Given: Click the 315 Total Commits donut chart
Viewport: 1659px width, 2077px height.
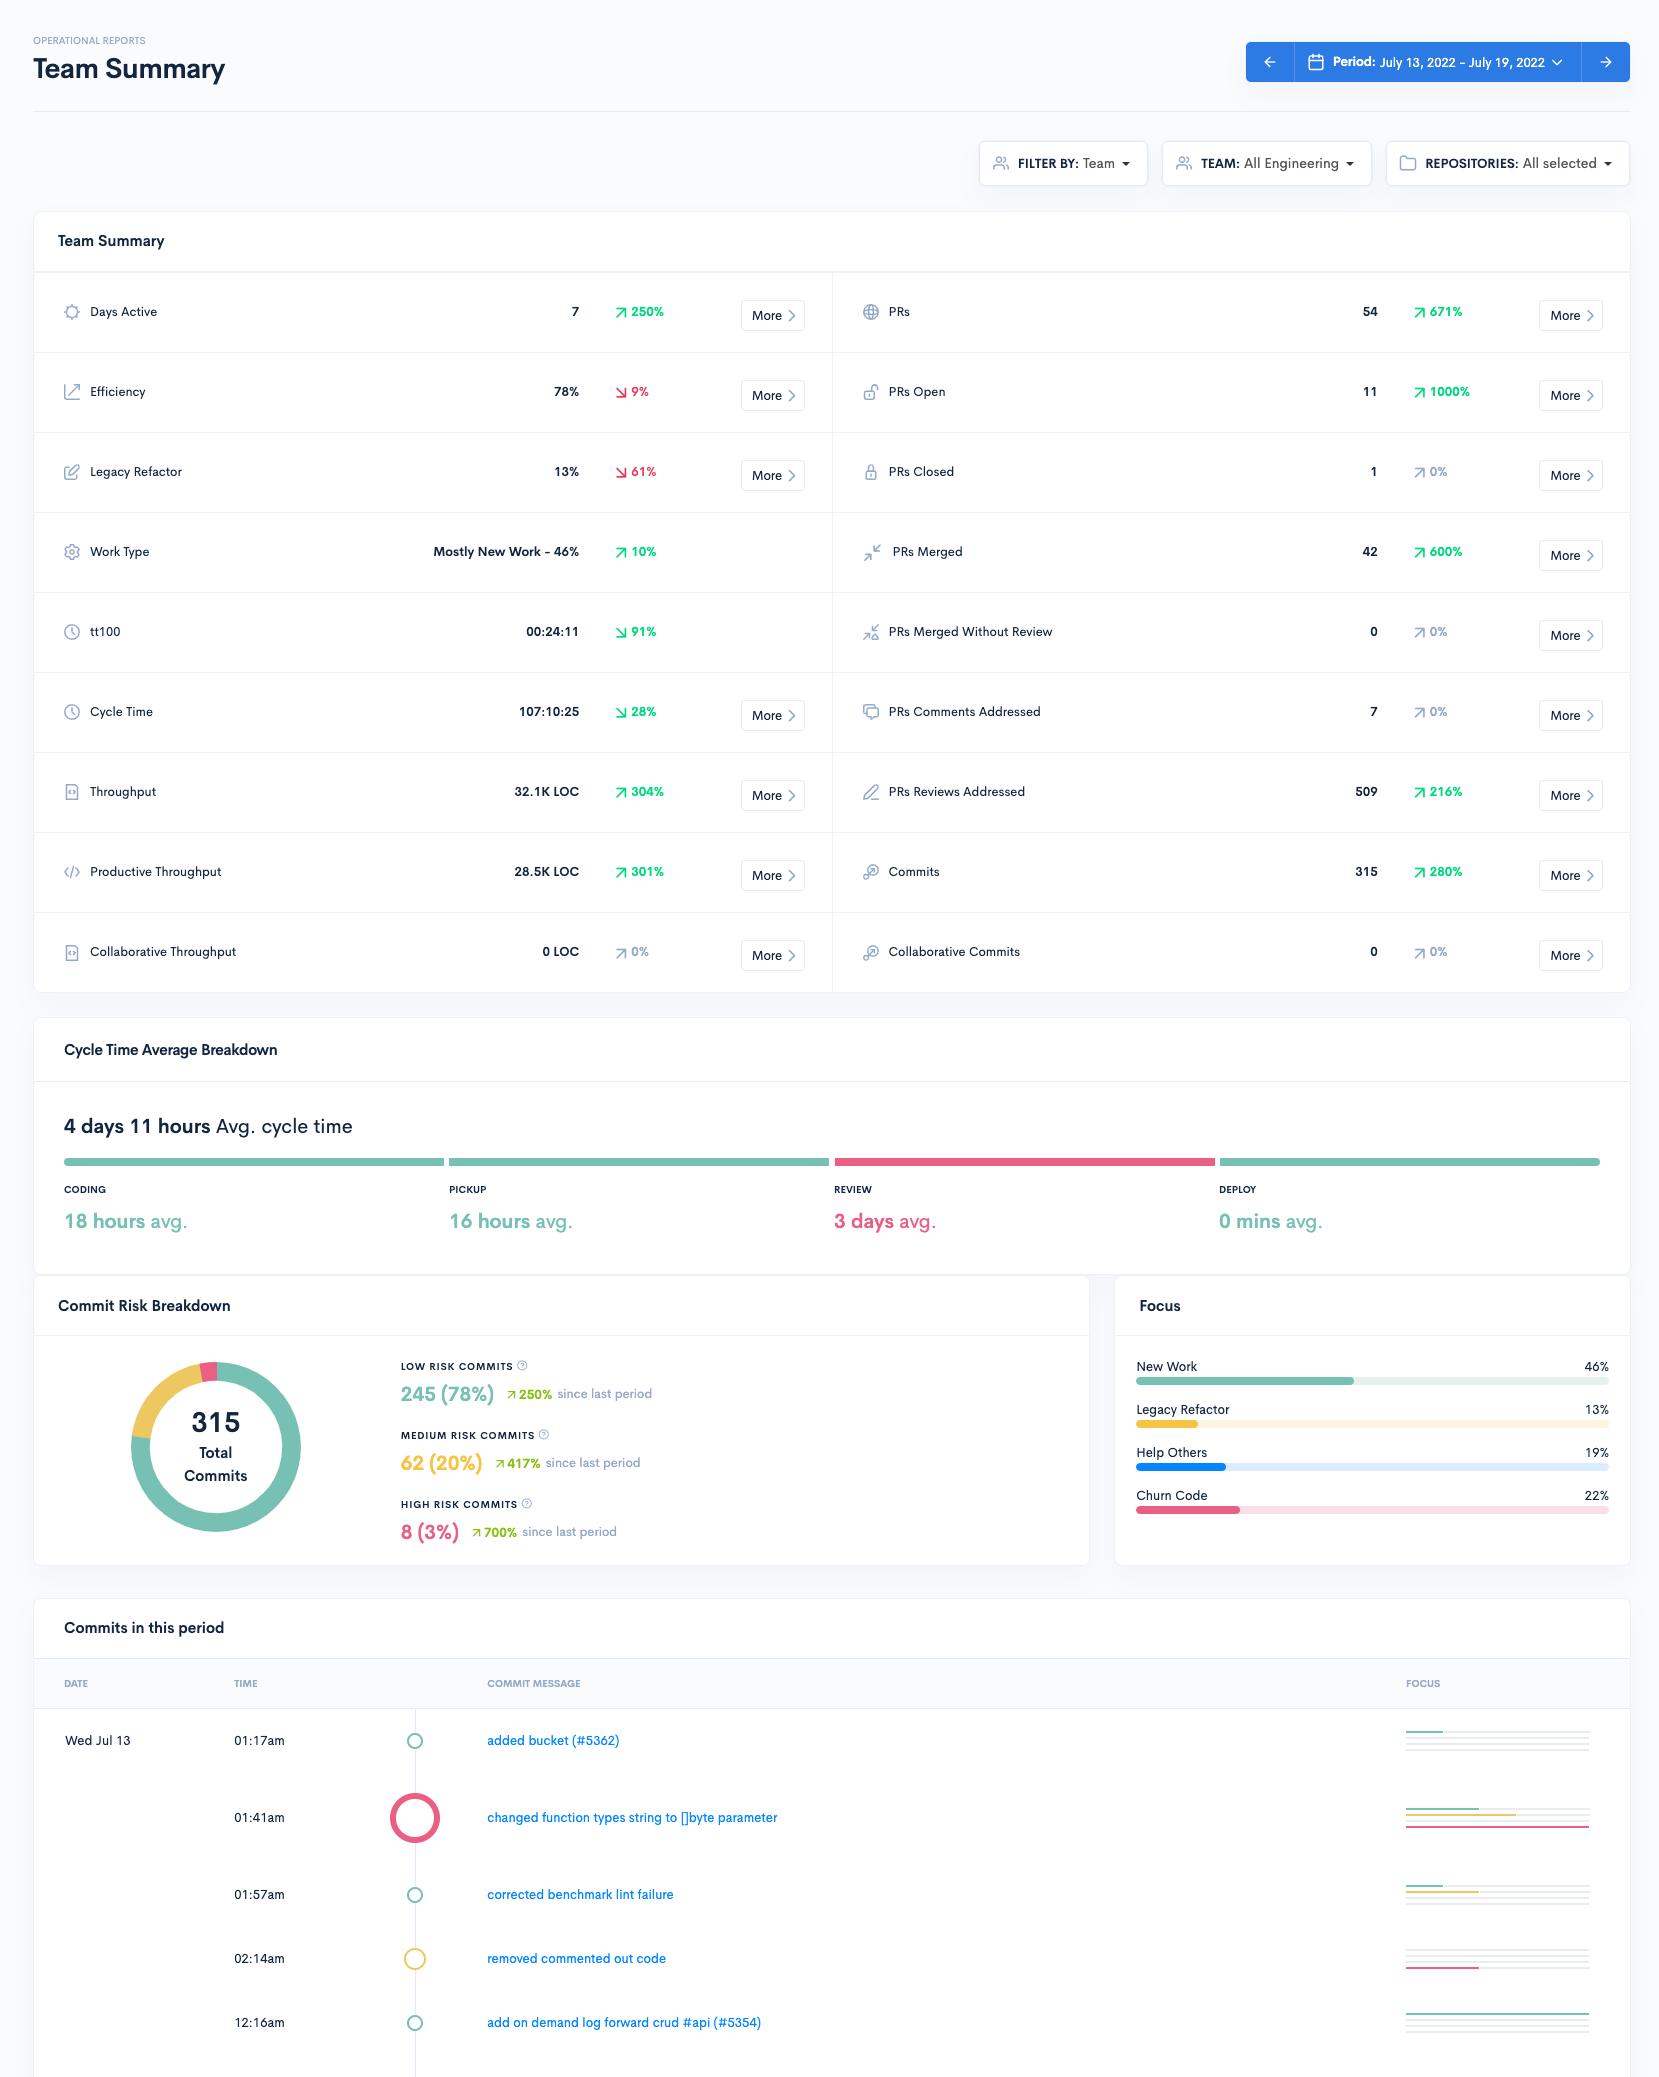Looking at the screenshot, I should pyautogui.click(x=216, y=1447).
